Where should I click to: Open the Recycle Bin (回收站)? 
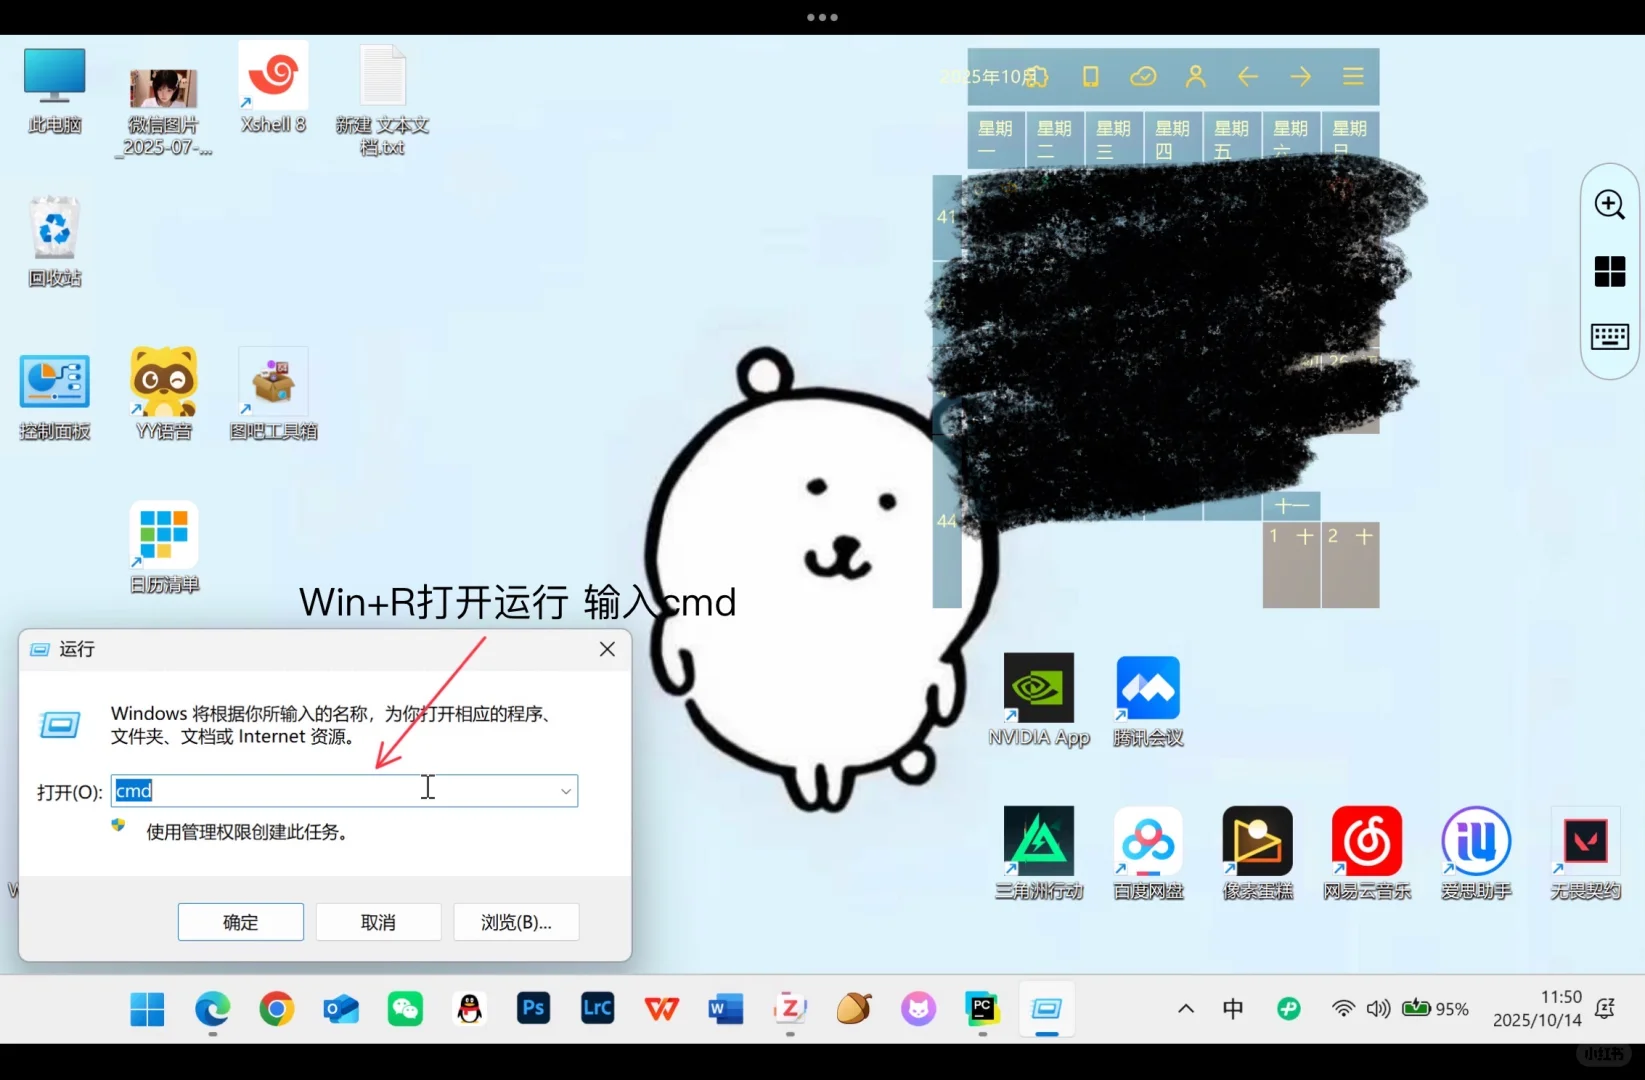click(x=54, y=228)
